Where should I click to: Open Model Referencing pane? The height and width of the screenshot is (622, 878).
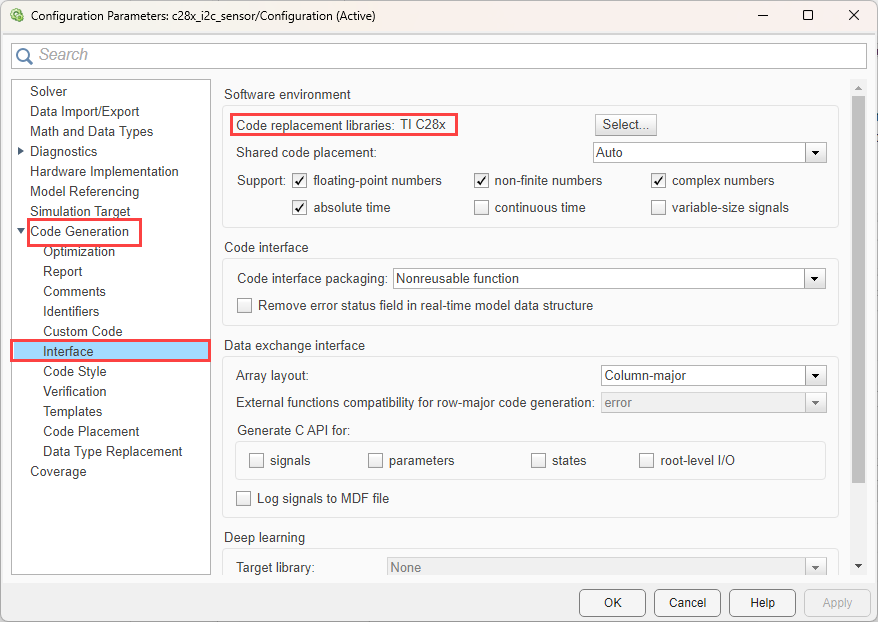[85, 191]
